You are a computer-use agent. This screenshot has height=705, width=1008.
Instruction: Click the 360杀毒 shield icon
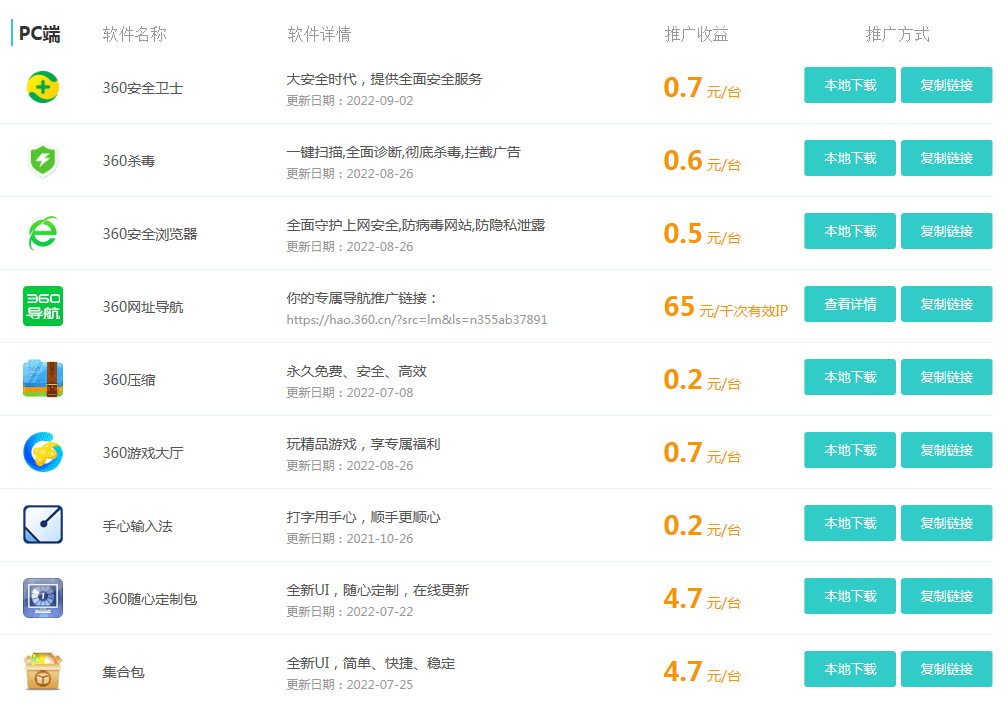[43, 160]
